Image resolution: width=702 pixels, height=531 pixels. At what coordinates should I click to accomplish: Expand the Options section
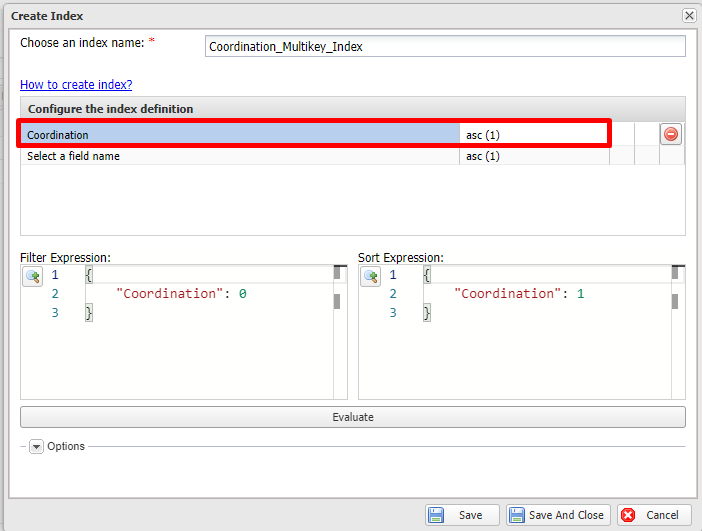click(x=37, y=447)
